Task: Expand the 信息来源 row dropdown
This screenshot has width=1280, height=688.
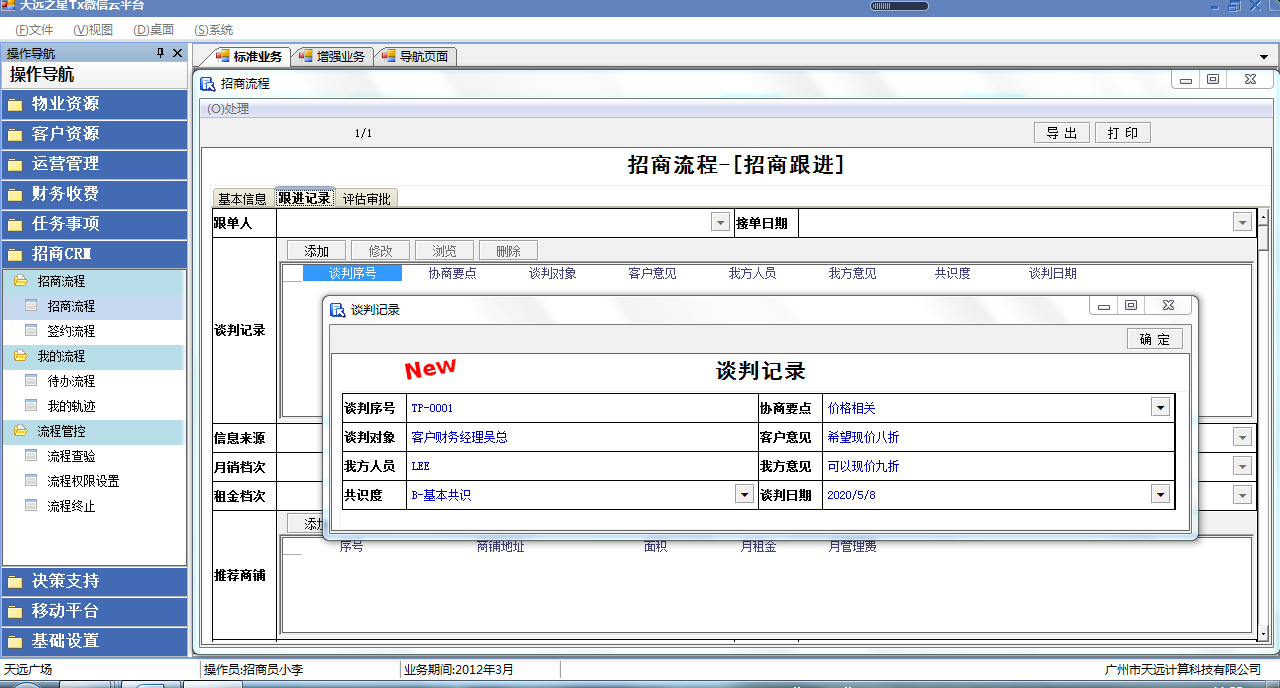Action: (1242, 437)
